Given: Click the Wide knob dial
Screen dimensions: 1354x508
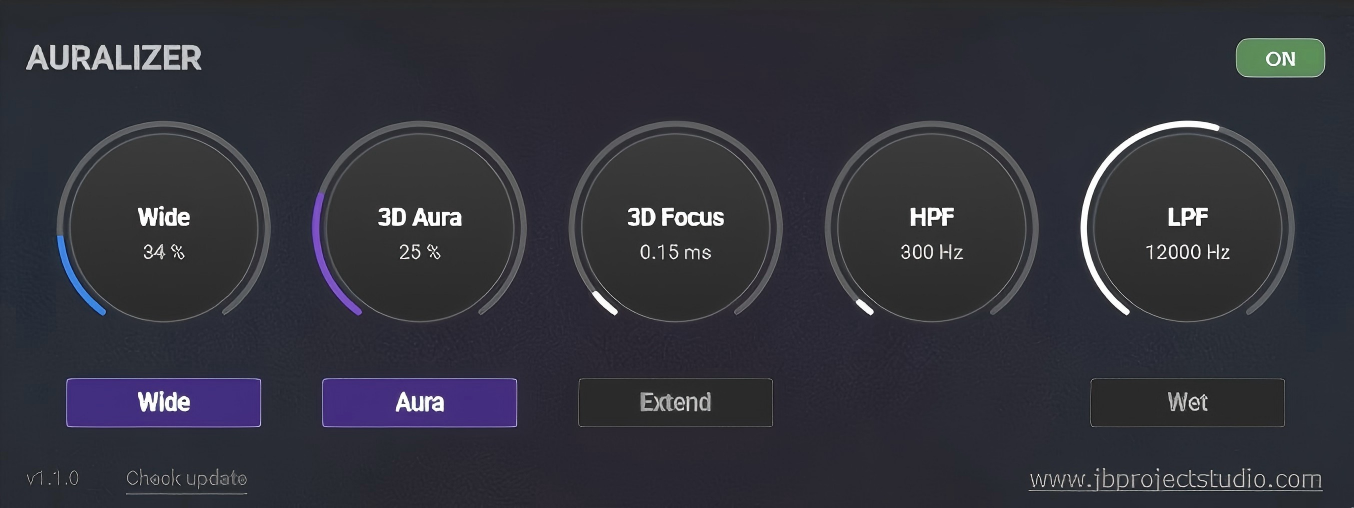Looking at the screenshot, I should [164, 228].
